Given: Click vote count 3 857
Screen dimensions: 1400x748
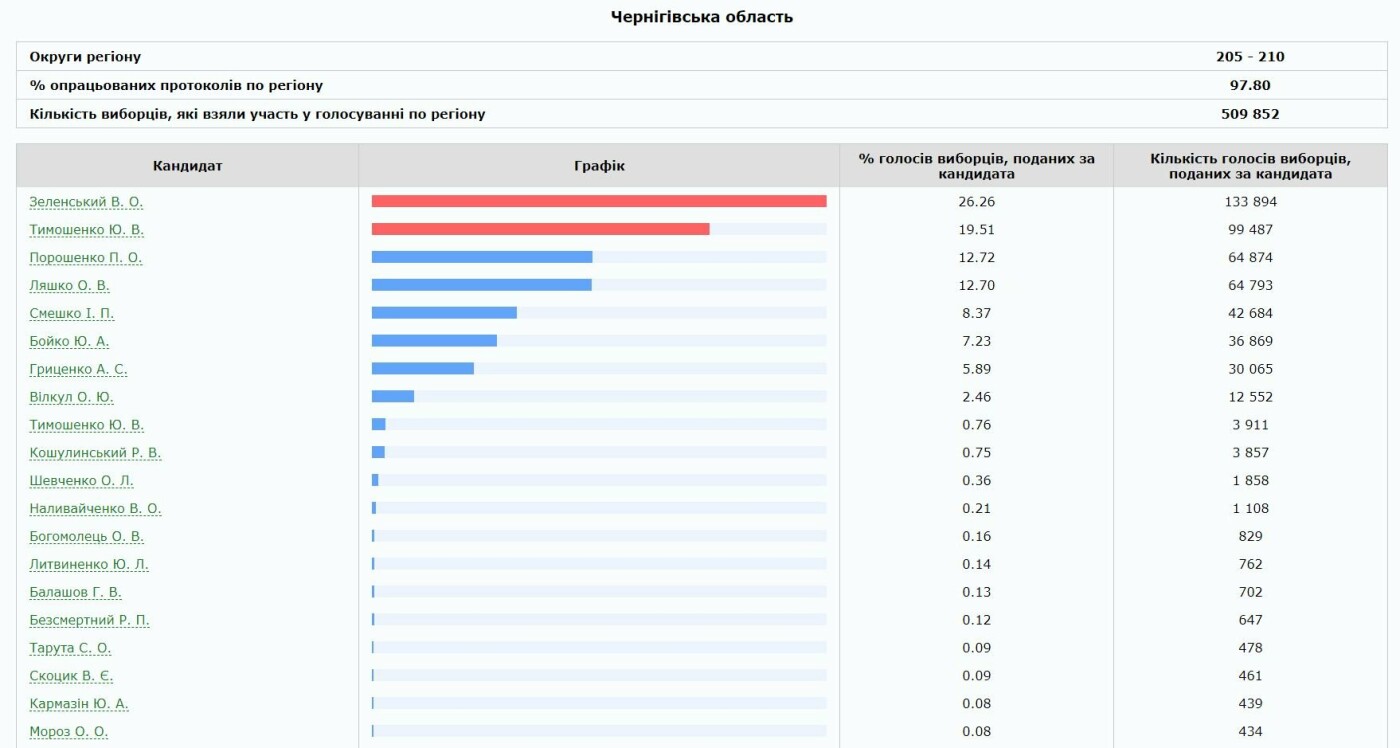Looking at the screenshot, I should tap(1250, 453).
